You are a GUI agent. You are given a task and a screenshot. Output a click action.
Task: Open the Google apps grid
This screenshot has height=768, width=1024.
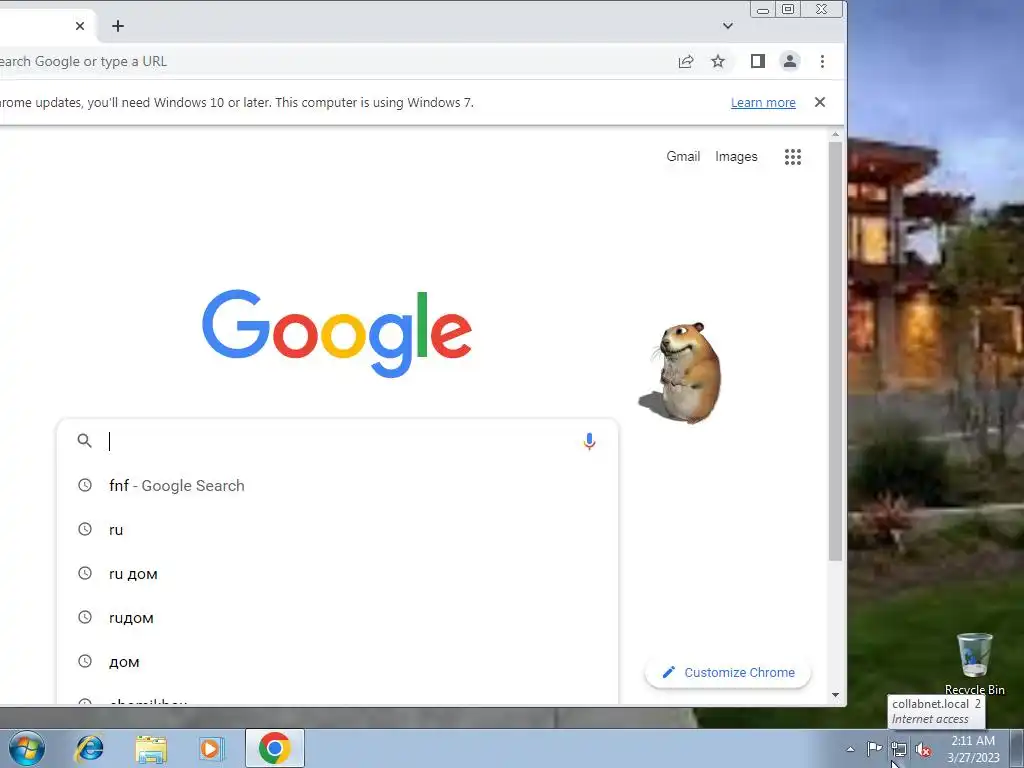[x=793, y=157]
